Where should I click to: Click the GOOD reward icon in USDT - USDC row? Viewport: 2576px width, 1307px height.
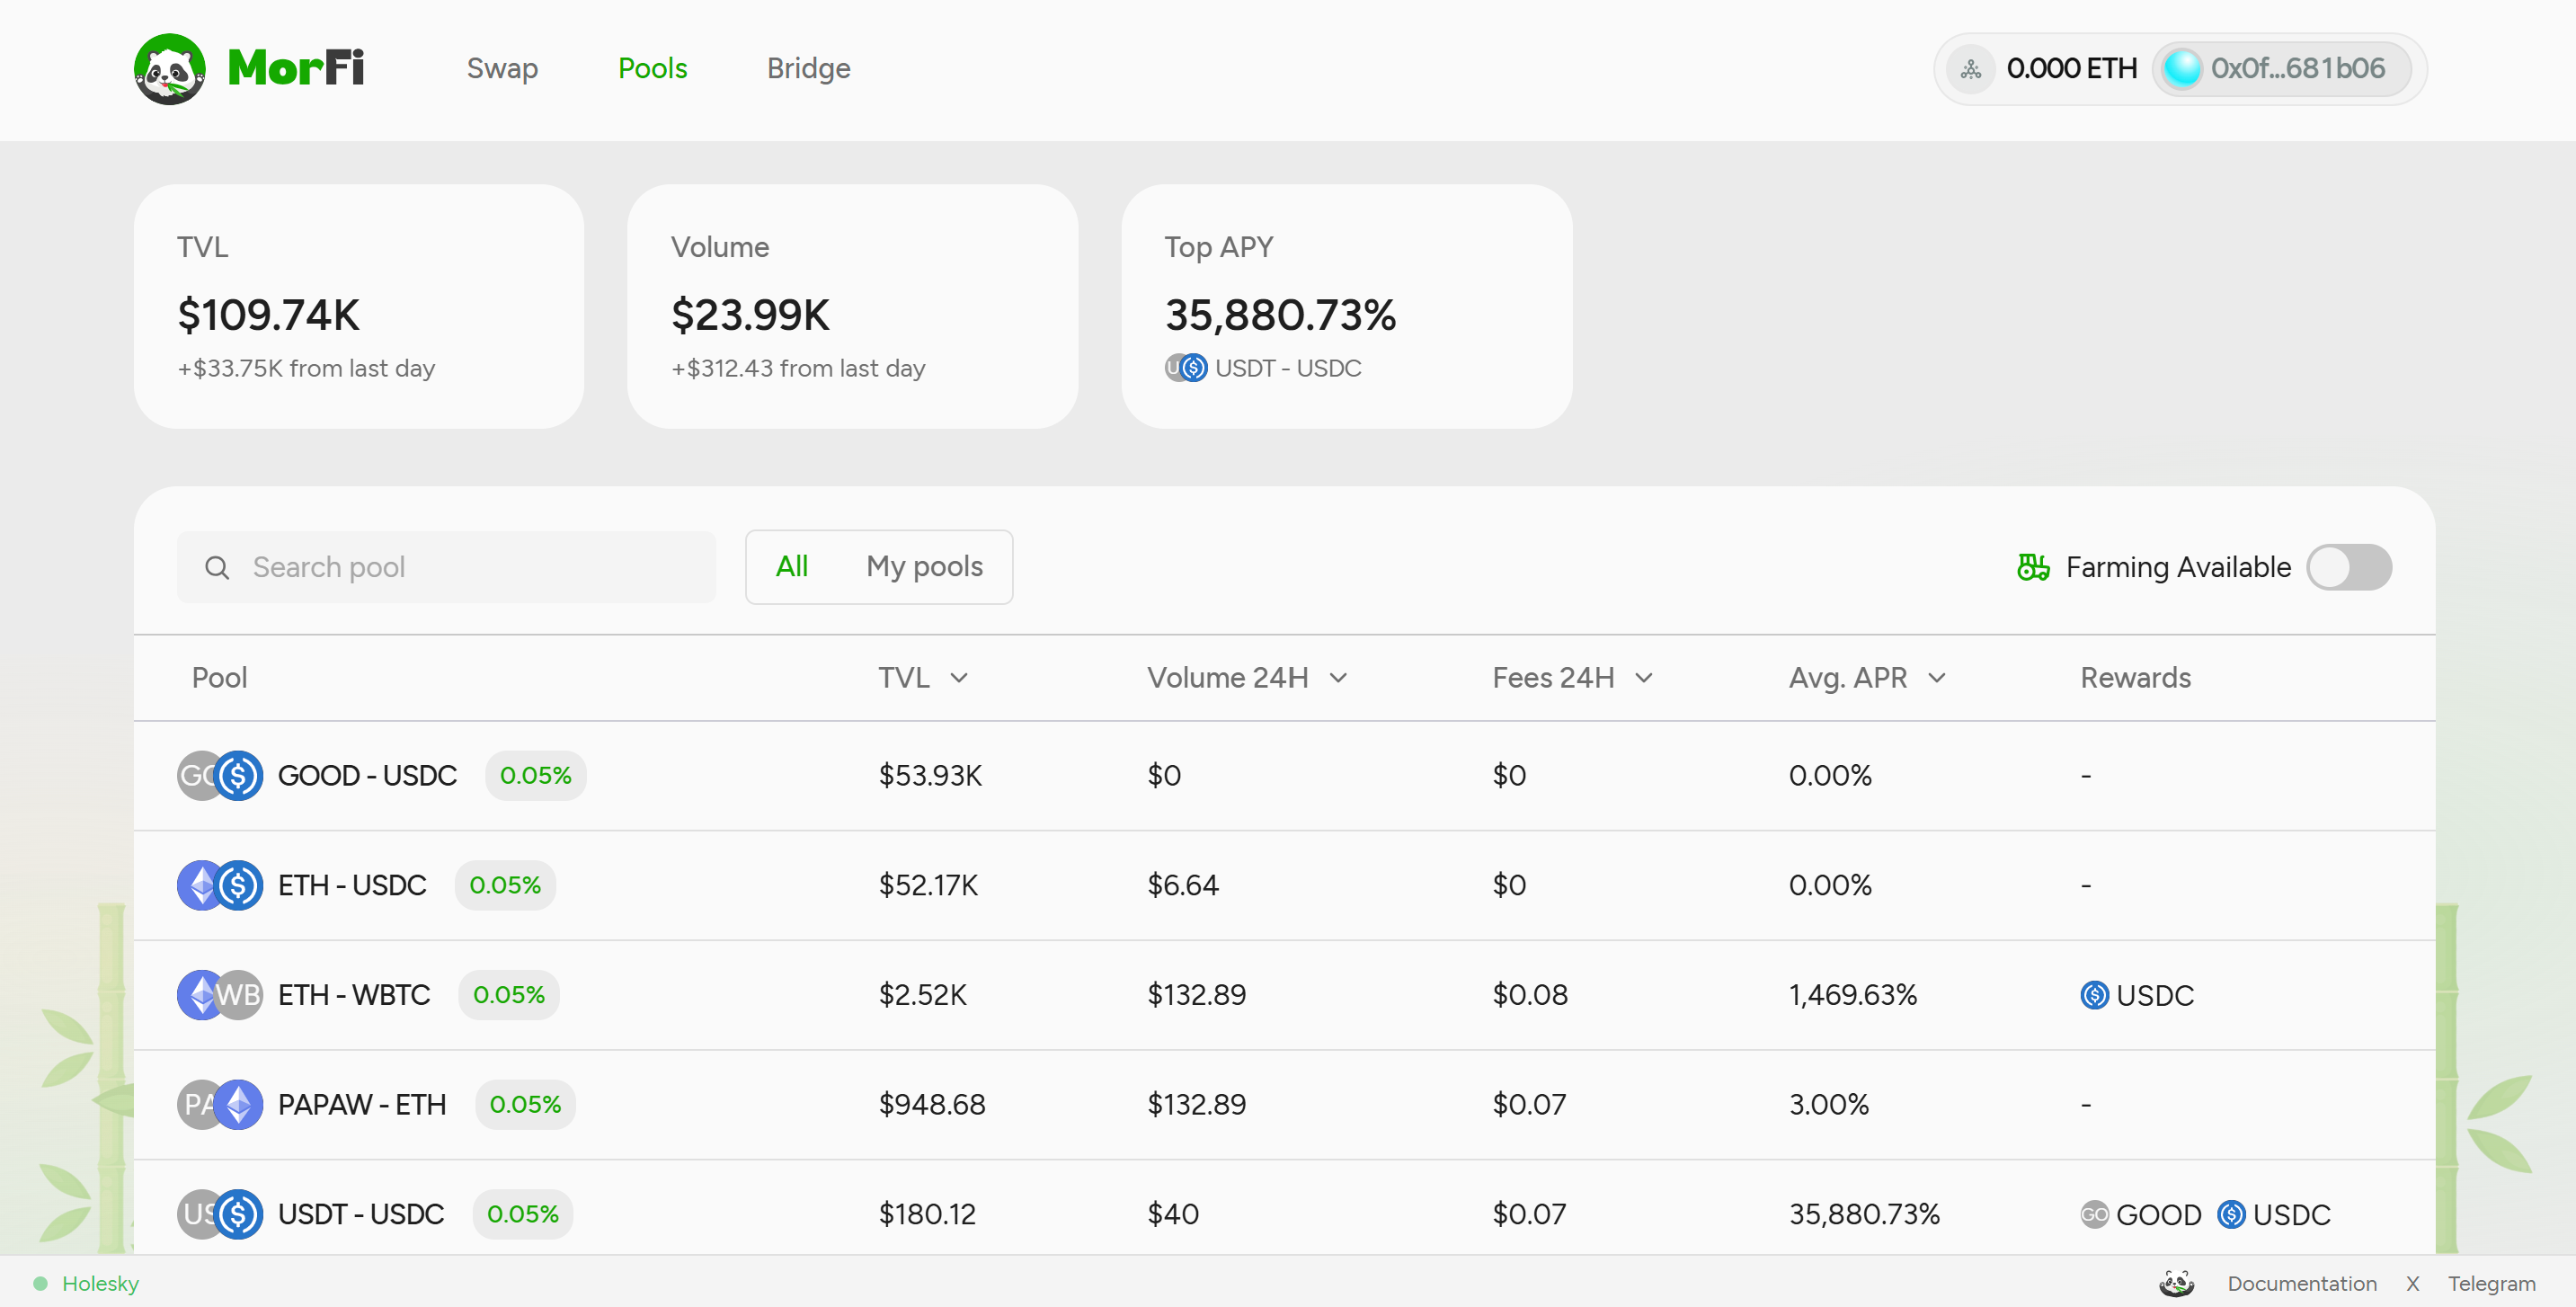click(2094, 1214)
